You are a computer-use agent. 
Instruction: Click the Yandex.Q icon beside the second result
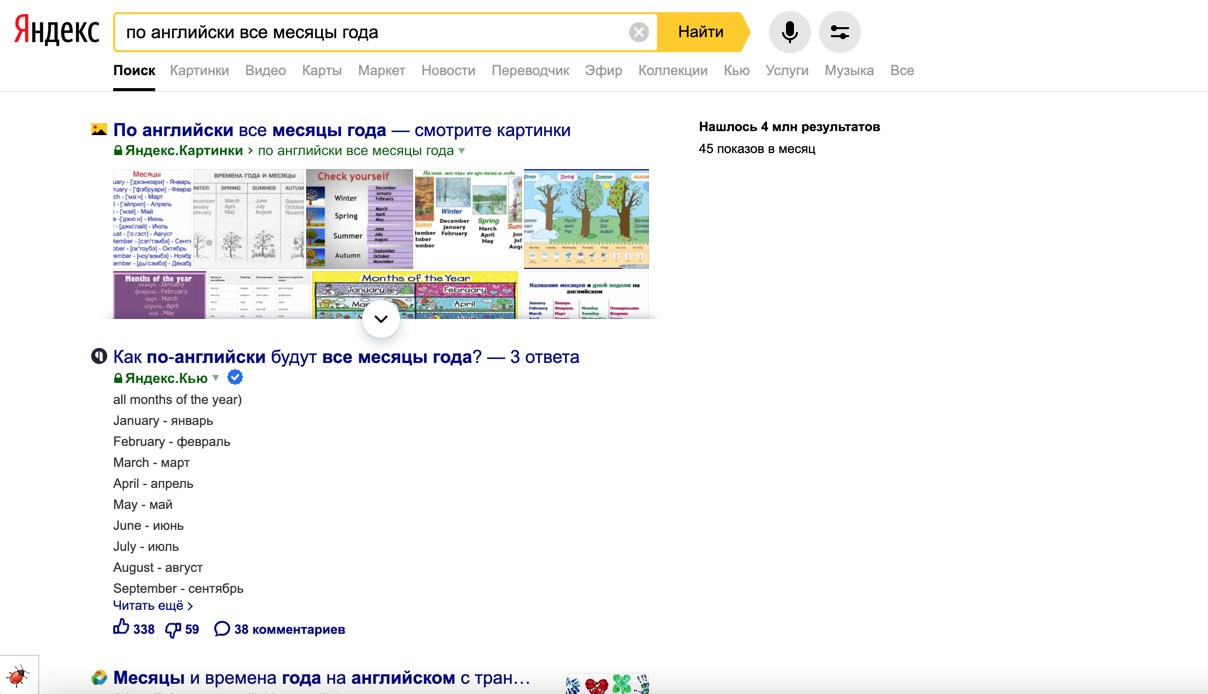[99, 356]
